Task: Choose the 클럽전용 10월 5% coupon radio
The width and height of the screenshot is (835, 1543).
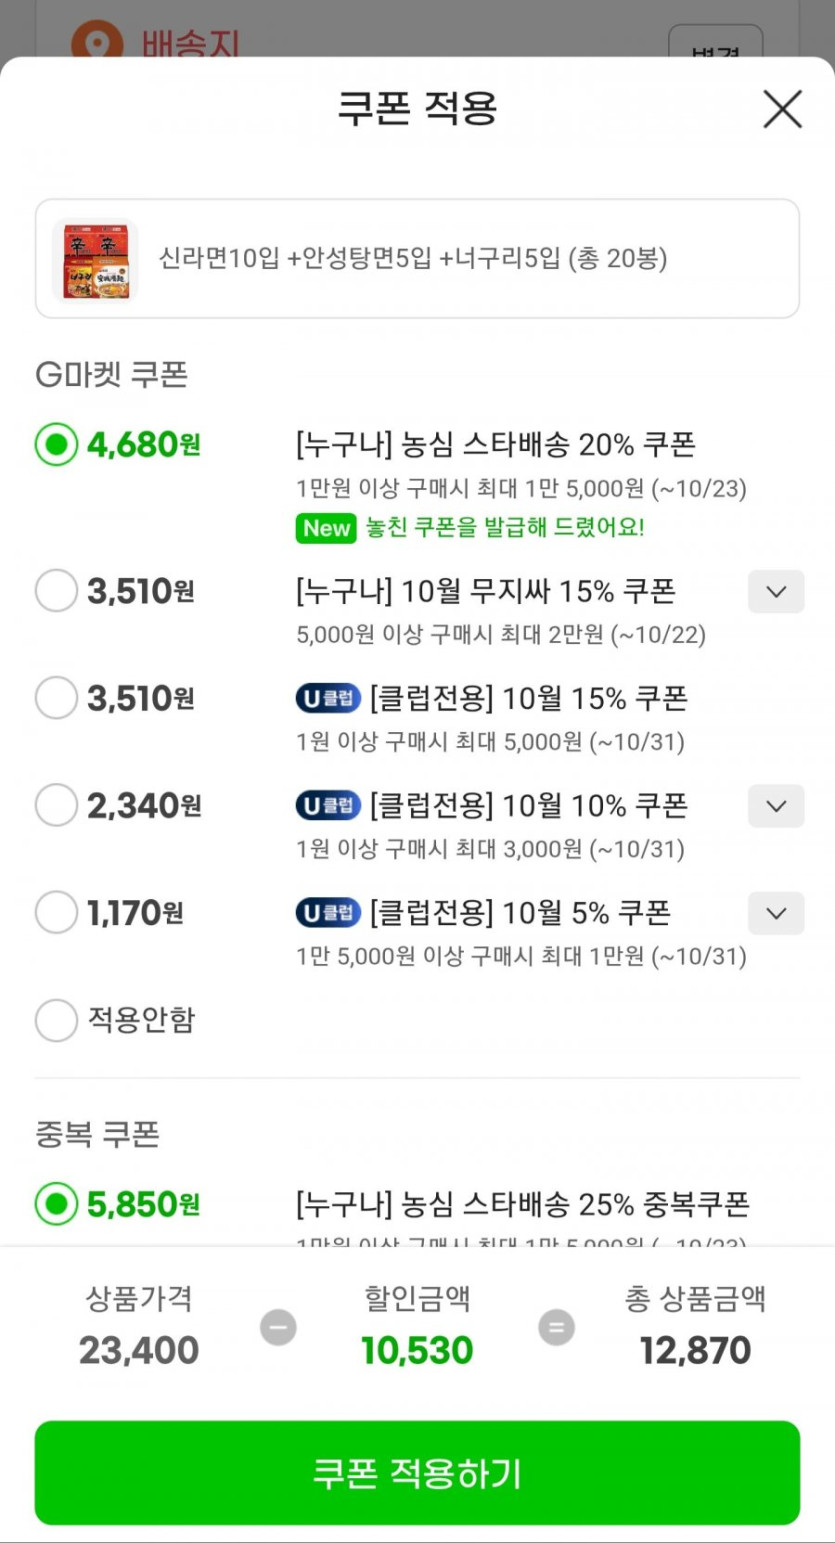Action: [x=56, y=912]
